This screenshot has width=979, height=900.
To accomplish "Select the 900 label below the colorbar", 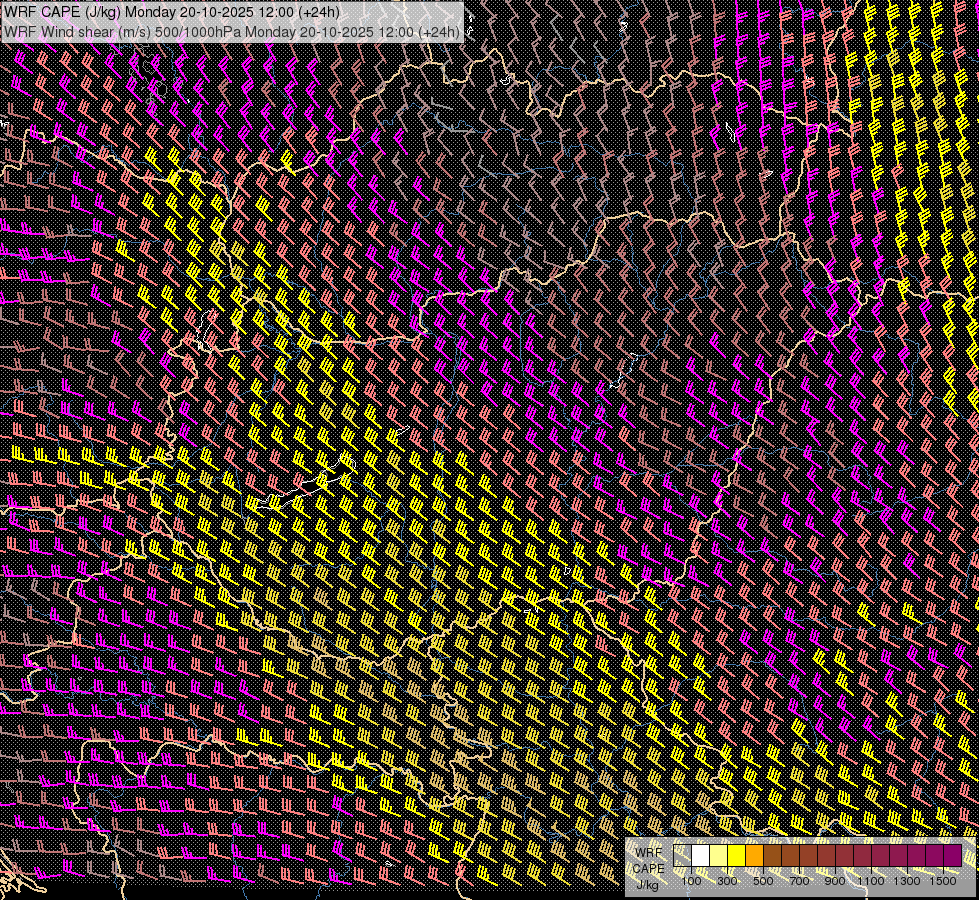I will pos(835,881).
